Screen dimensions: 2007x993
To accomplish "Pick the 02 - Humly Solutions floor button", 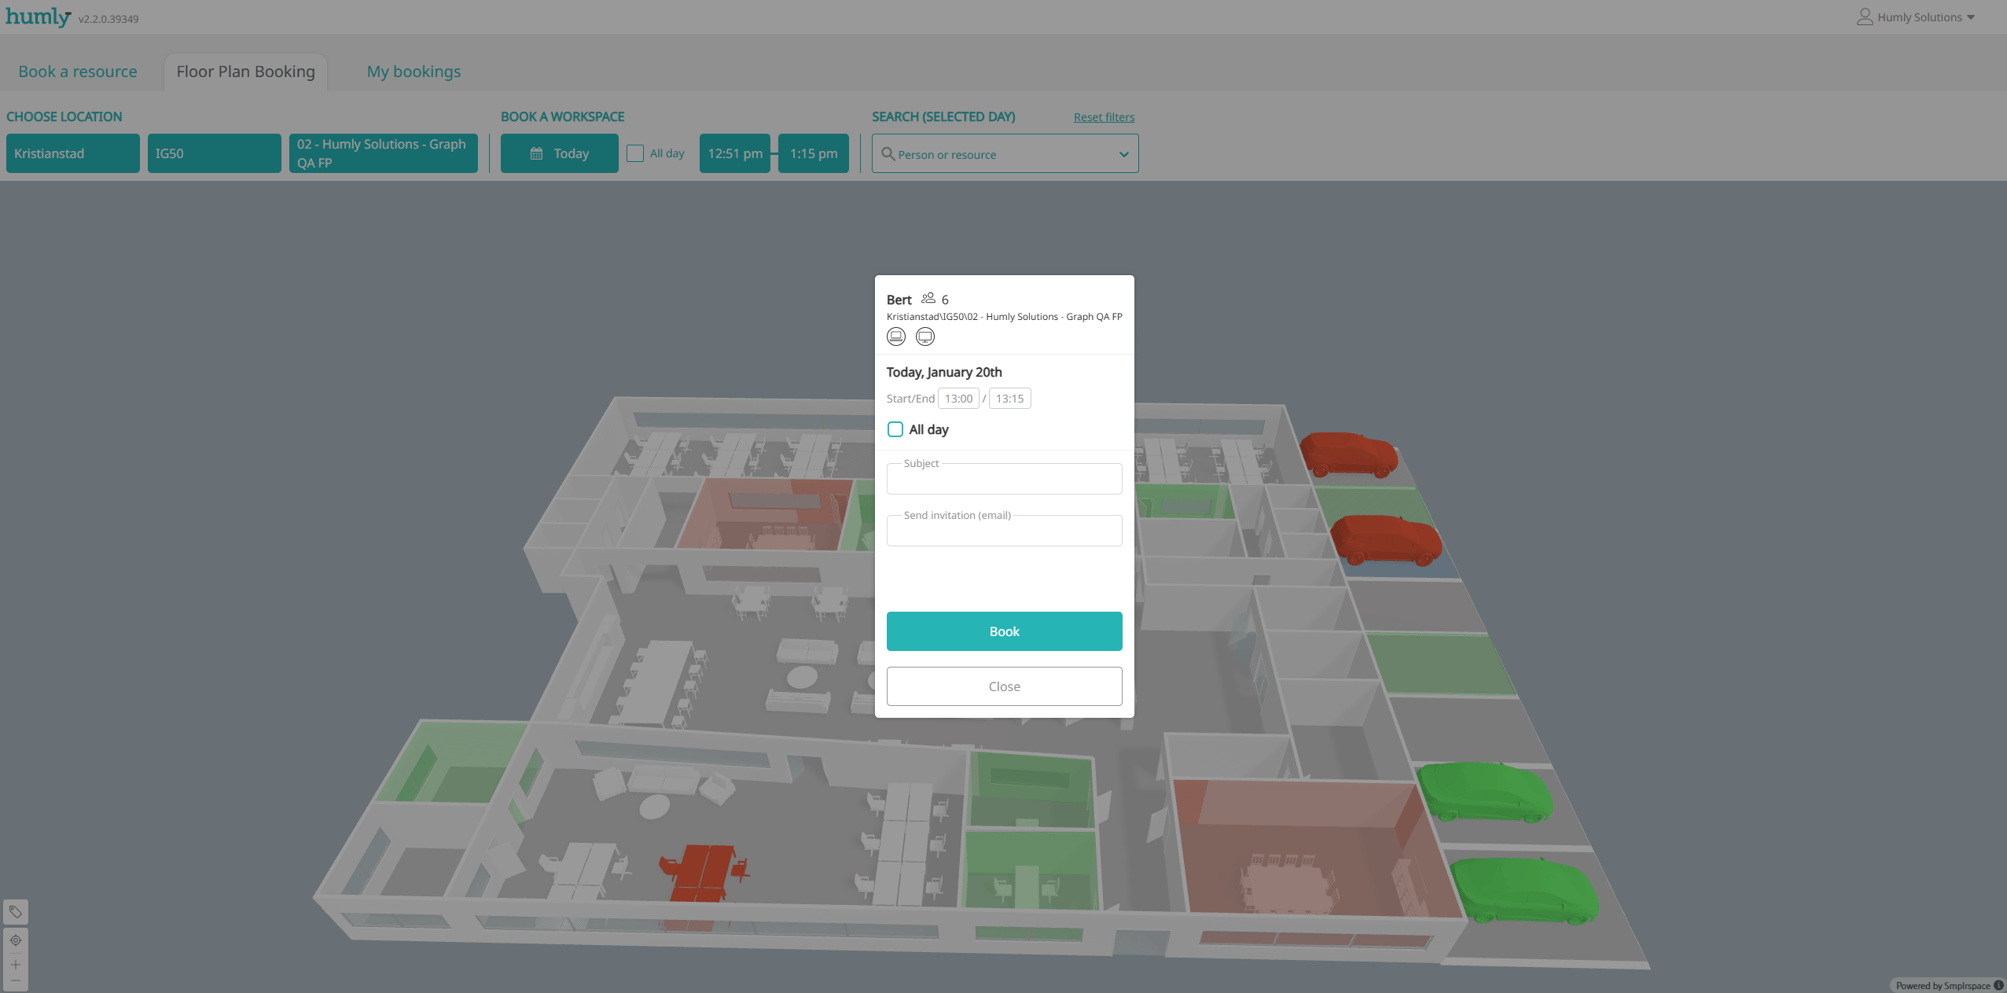I will click(x=383, y=153).
